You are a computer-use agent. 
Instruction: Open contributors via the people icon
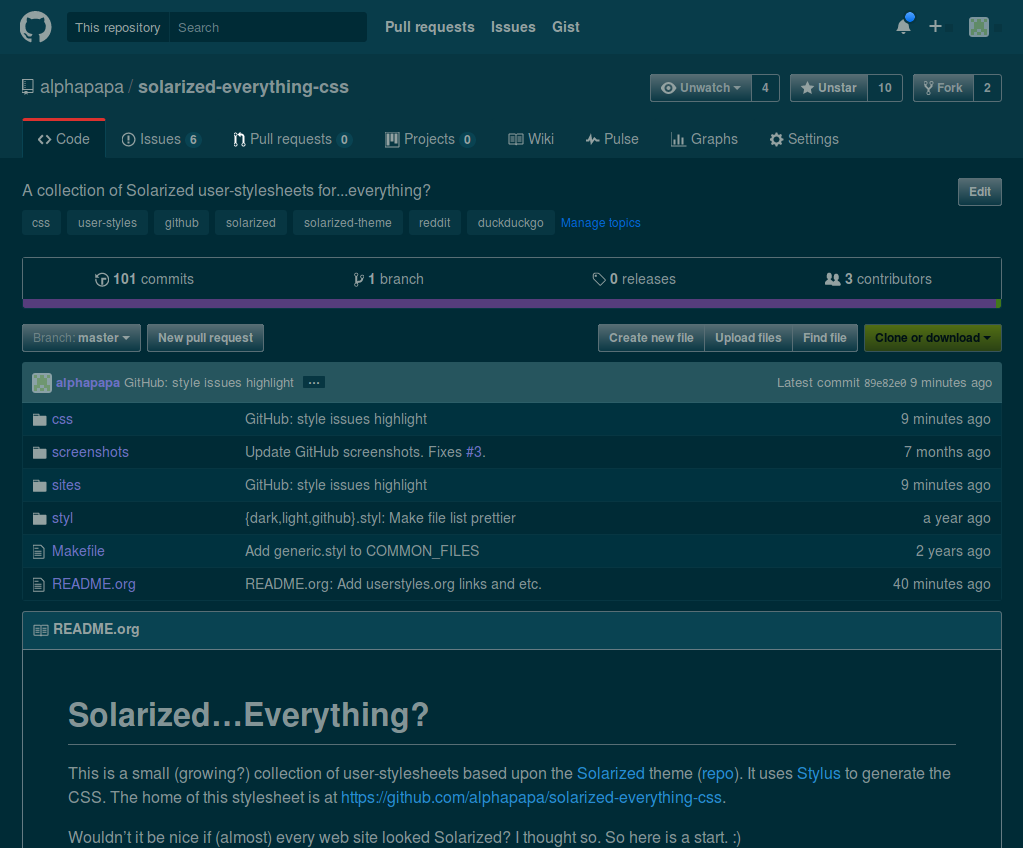[x=832, y=279]
